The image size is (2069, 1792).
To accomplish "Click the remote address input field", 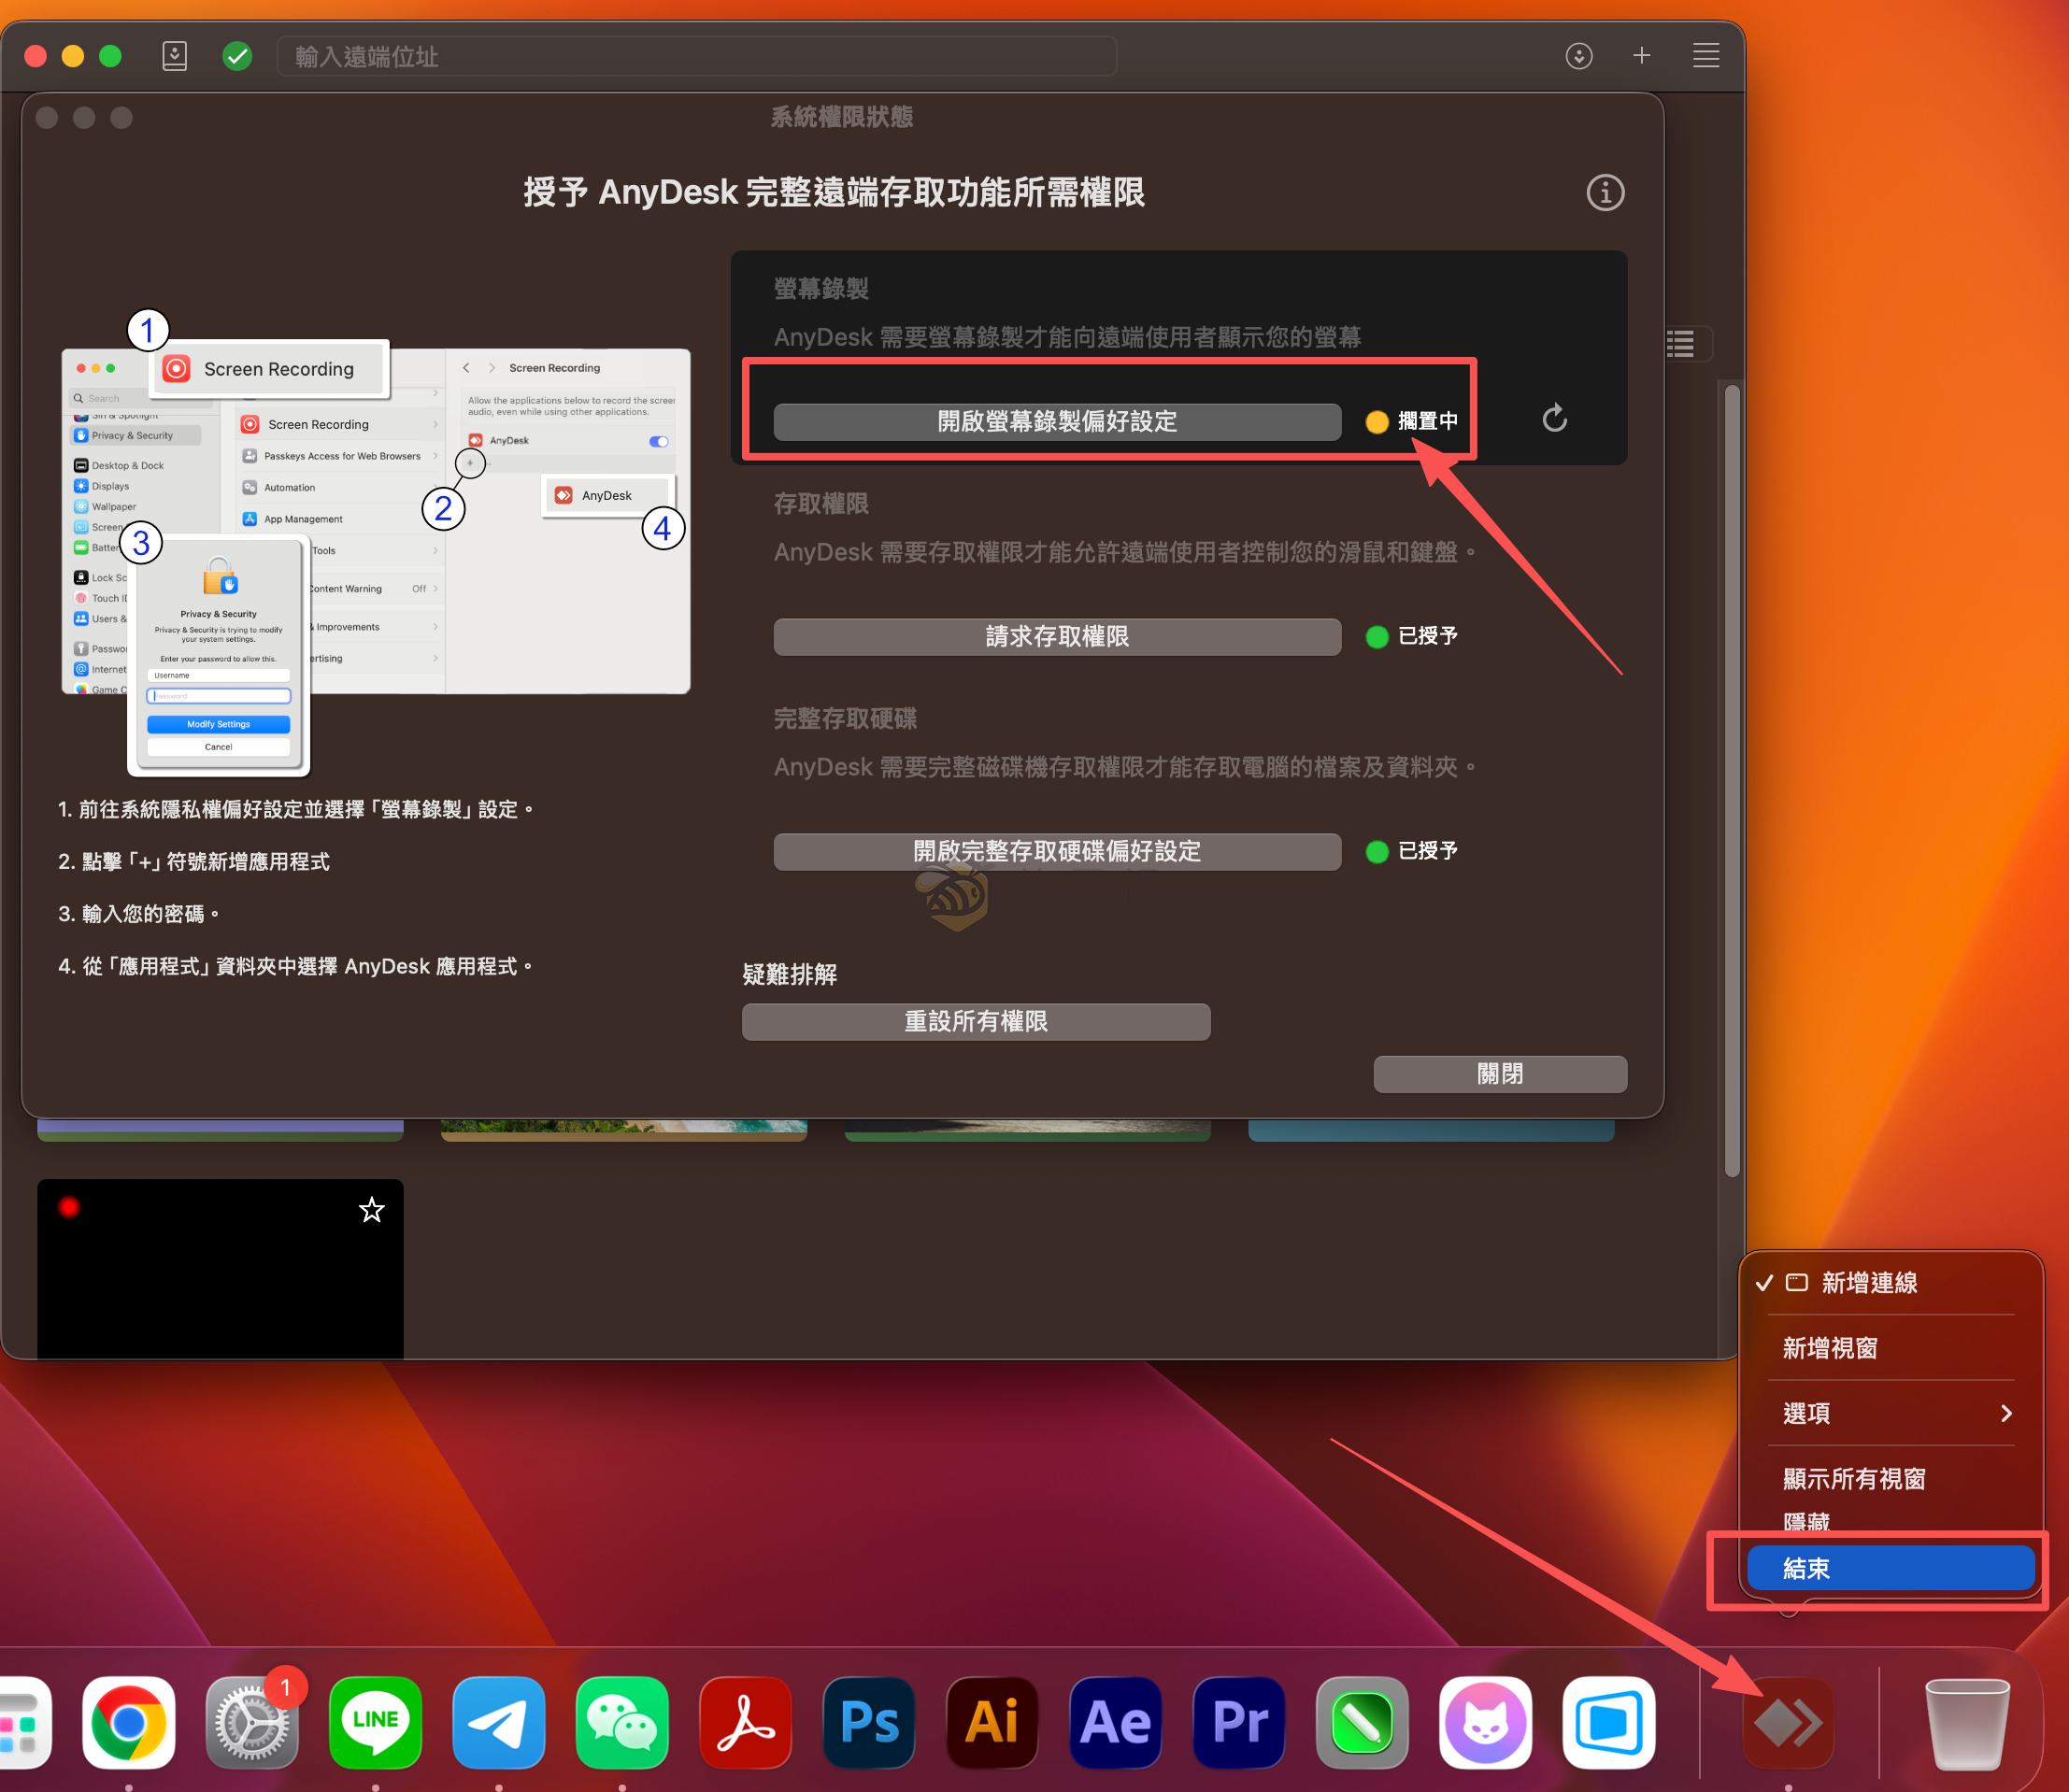I will tap(697, 56).
